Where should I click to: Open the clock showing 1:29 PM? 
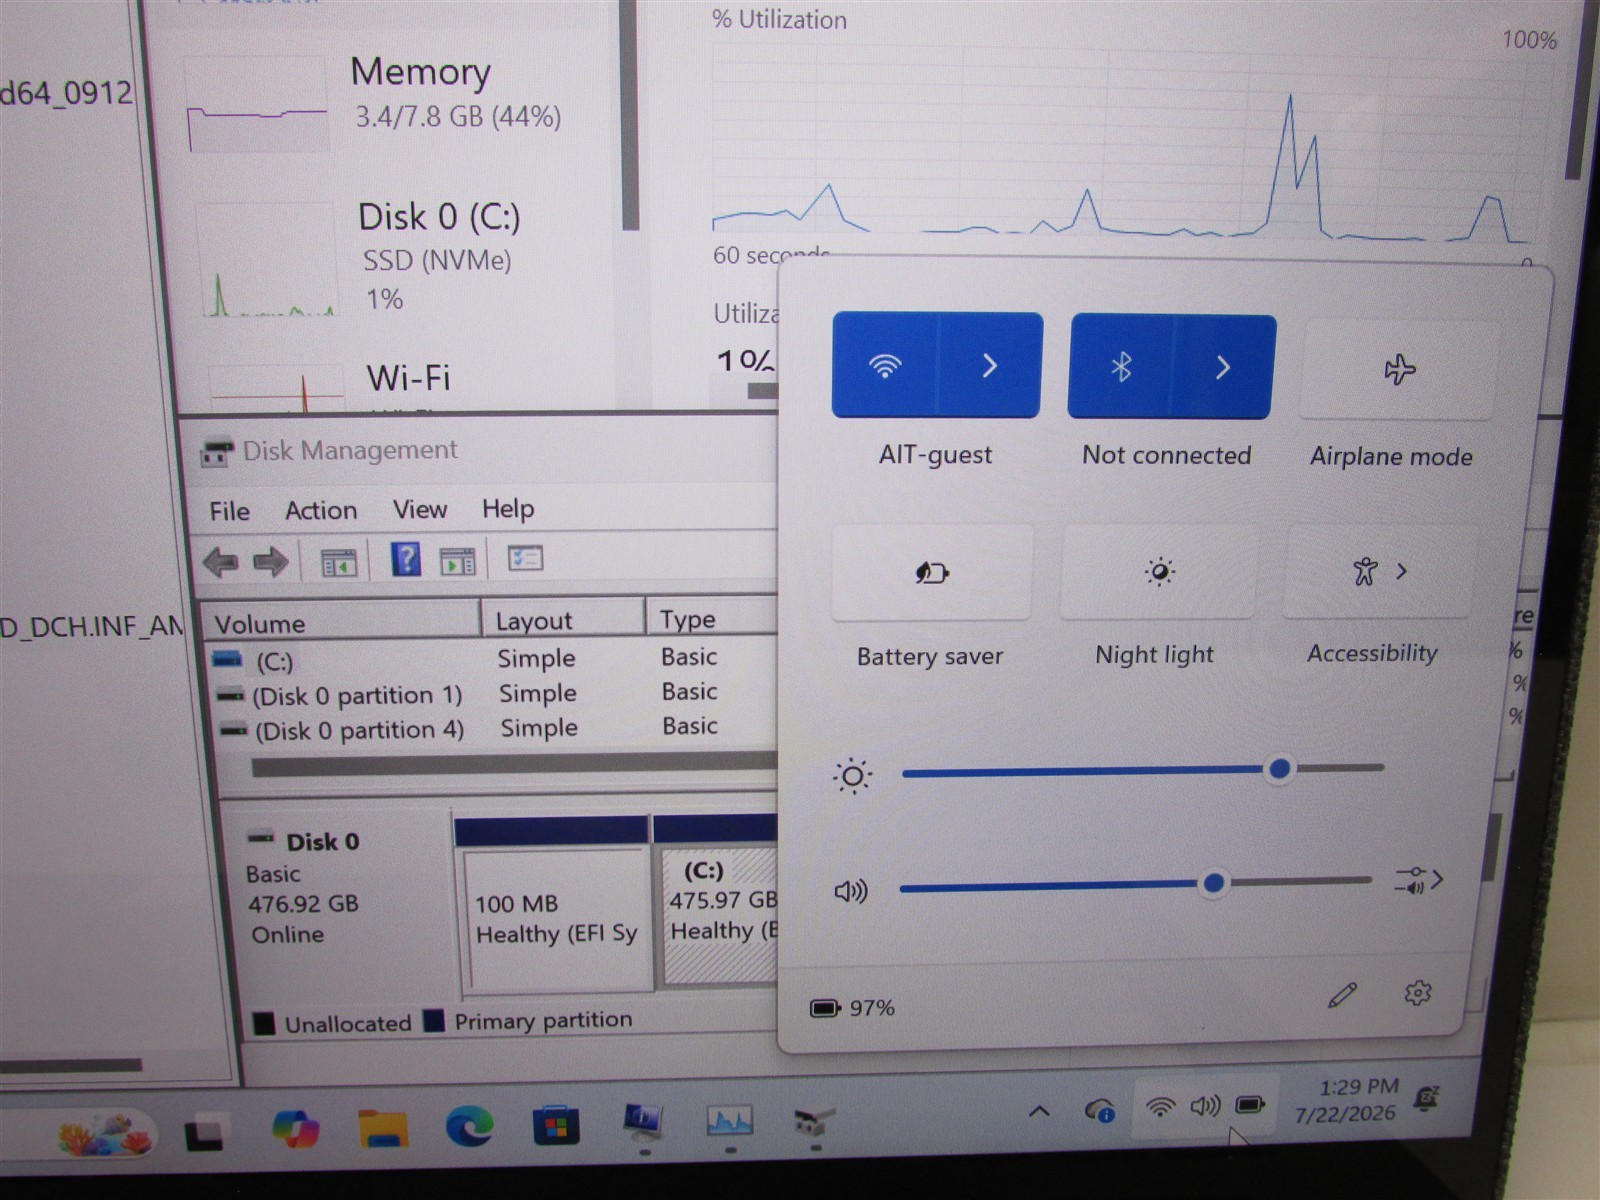pyautogui.click(x=1347, y=1100)
